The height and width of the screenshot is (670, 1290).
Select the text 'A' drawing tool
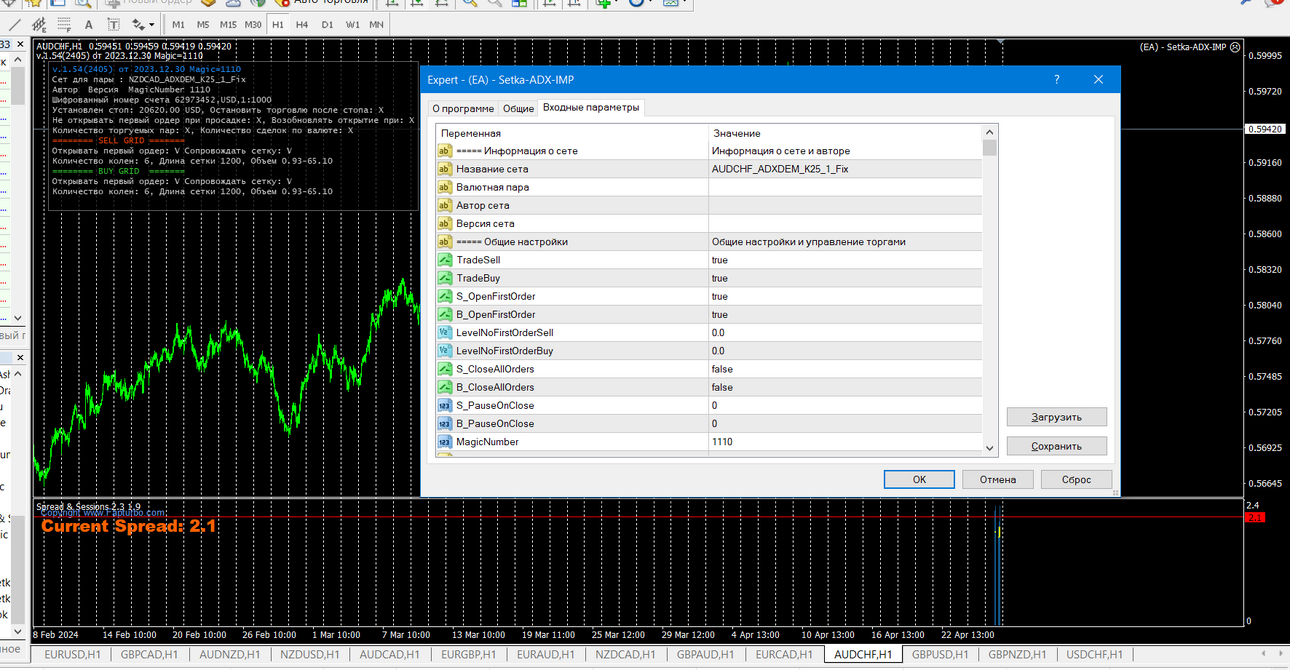(89, 24)
